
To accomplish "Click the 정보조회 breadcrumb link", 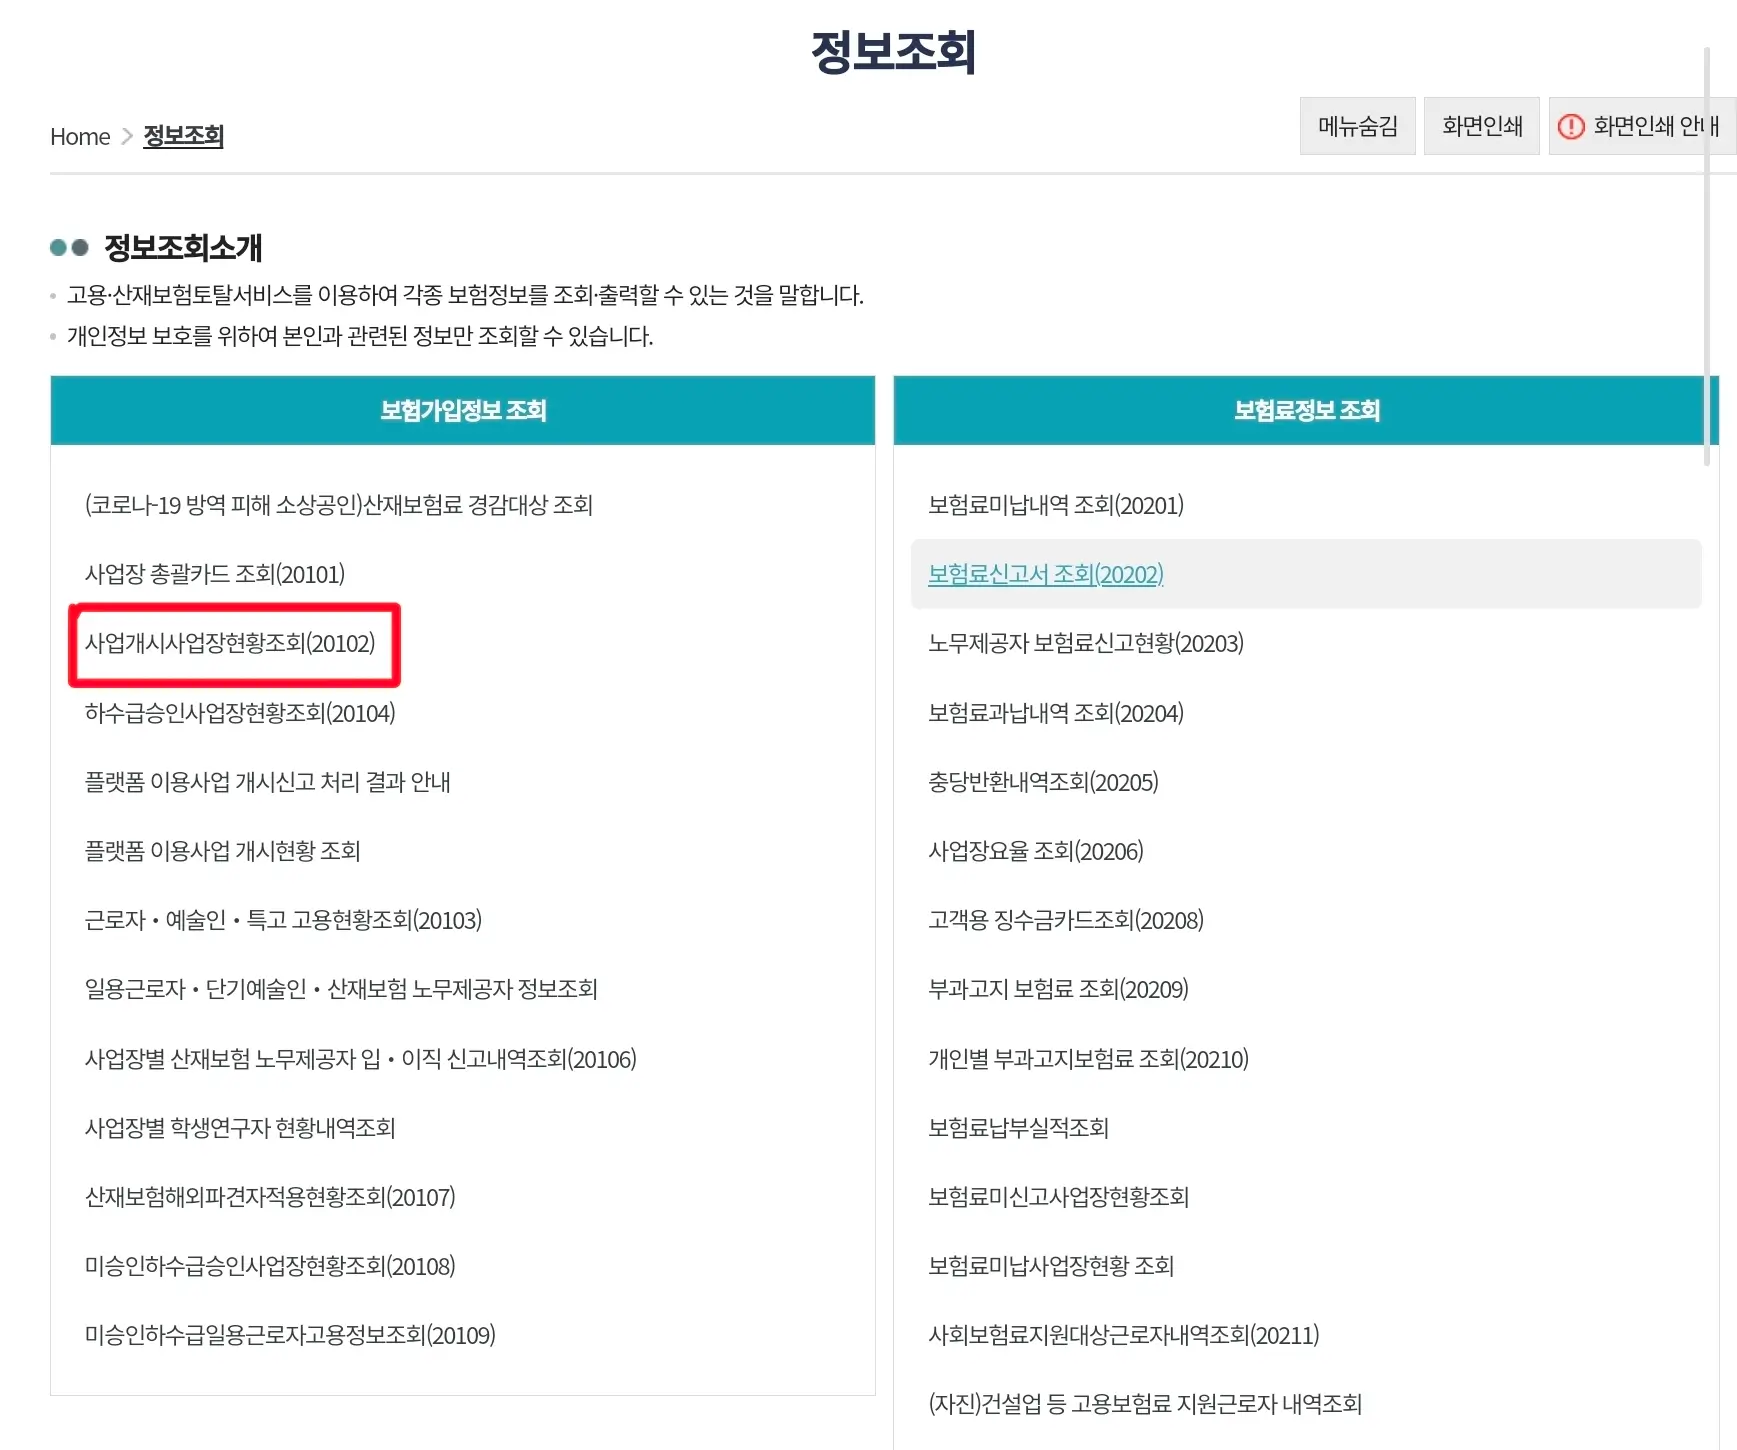I will (x=183, y=136).
